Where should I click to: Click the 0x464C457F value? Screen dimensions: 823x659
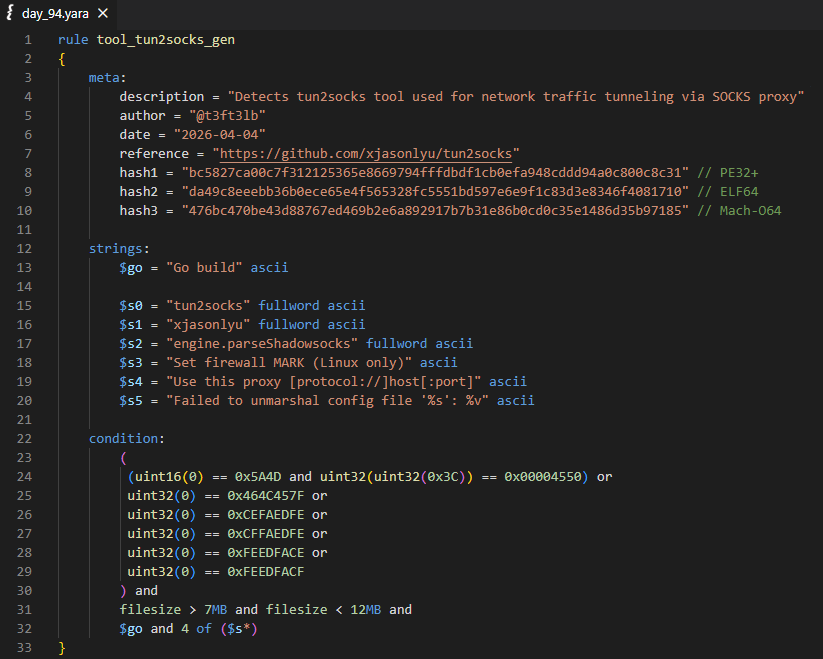266,496
